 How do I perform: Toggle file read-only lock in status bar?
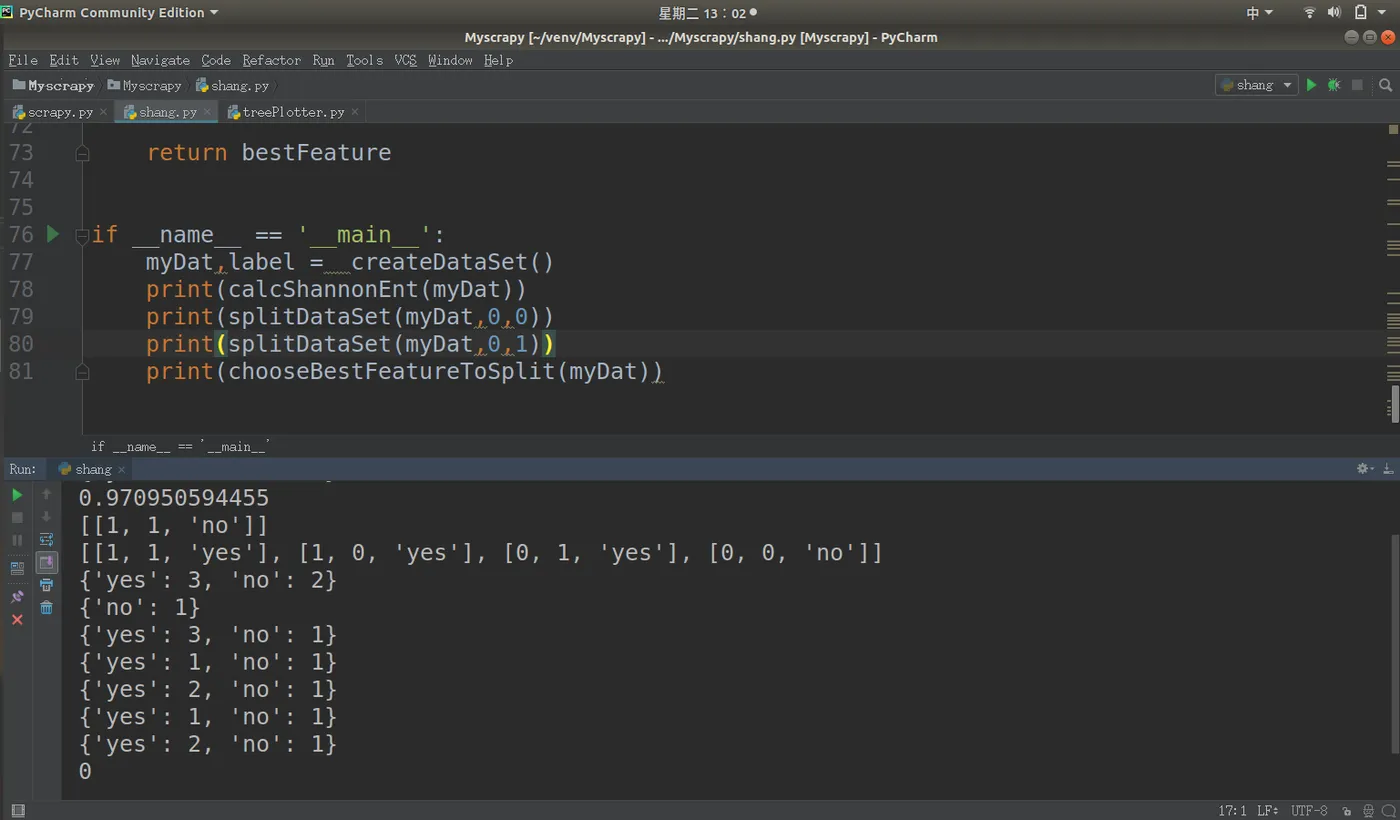[x=1348, y=810]
